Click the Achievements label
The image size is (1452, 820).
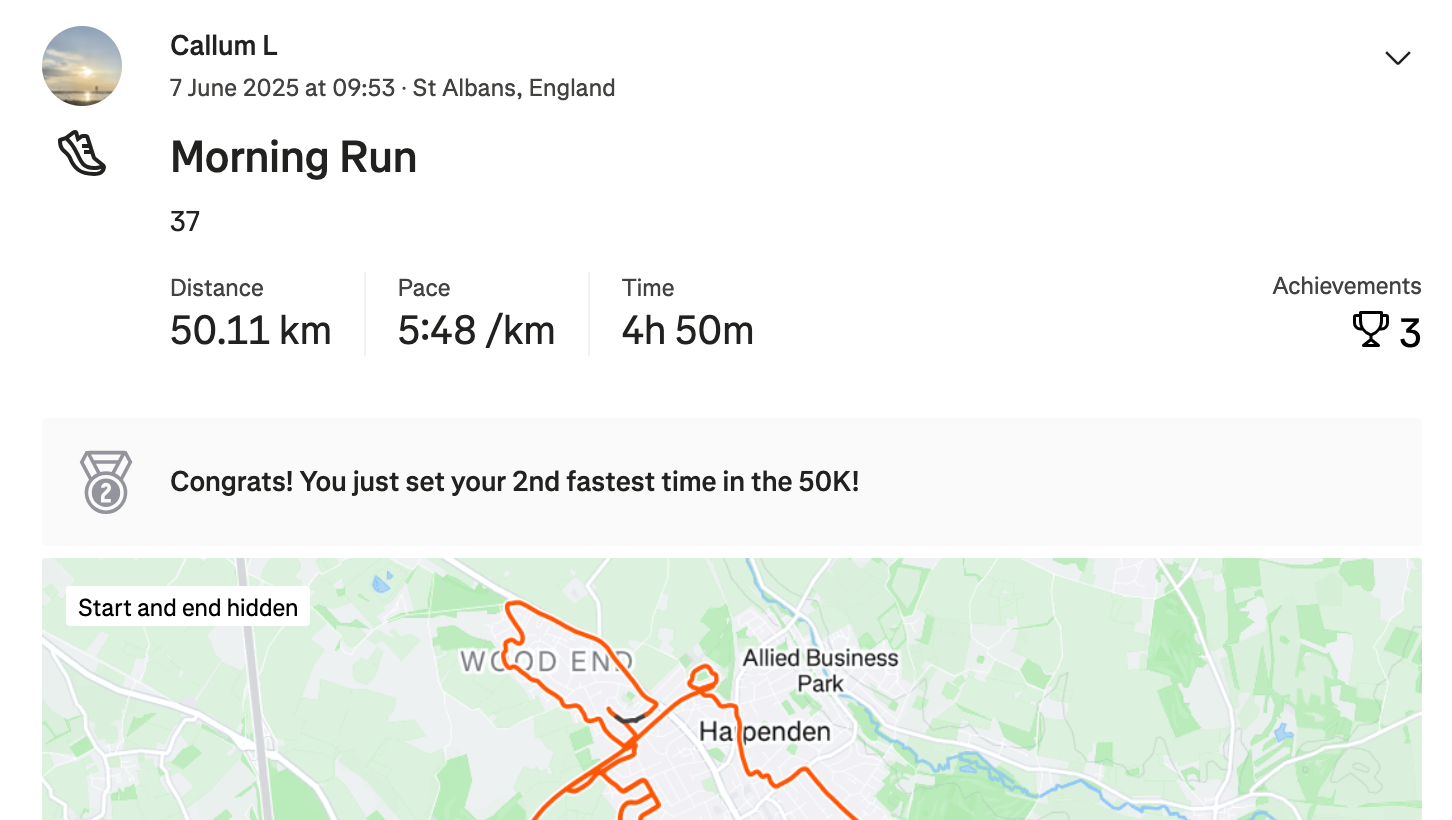point(1346,286)
